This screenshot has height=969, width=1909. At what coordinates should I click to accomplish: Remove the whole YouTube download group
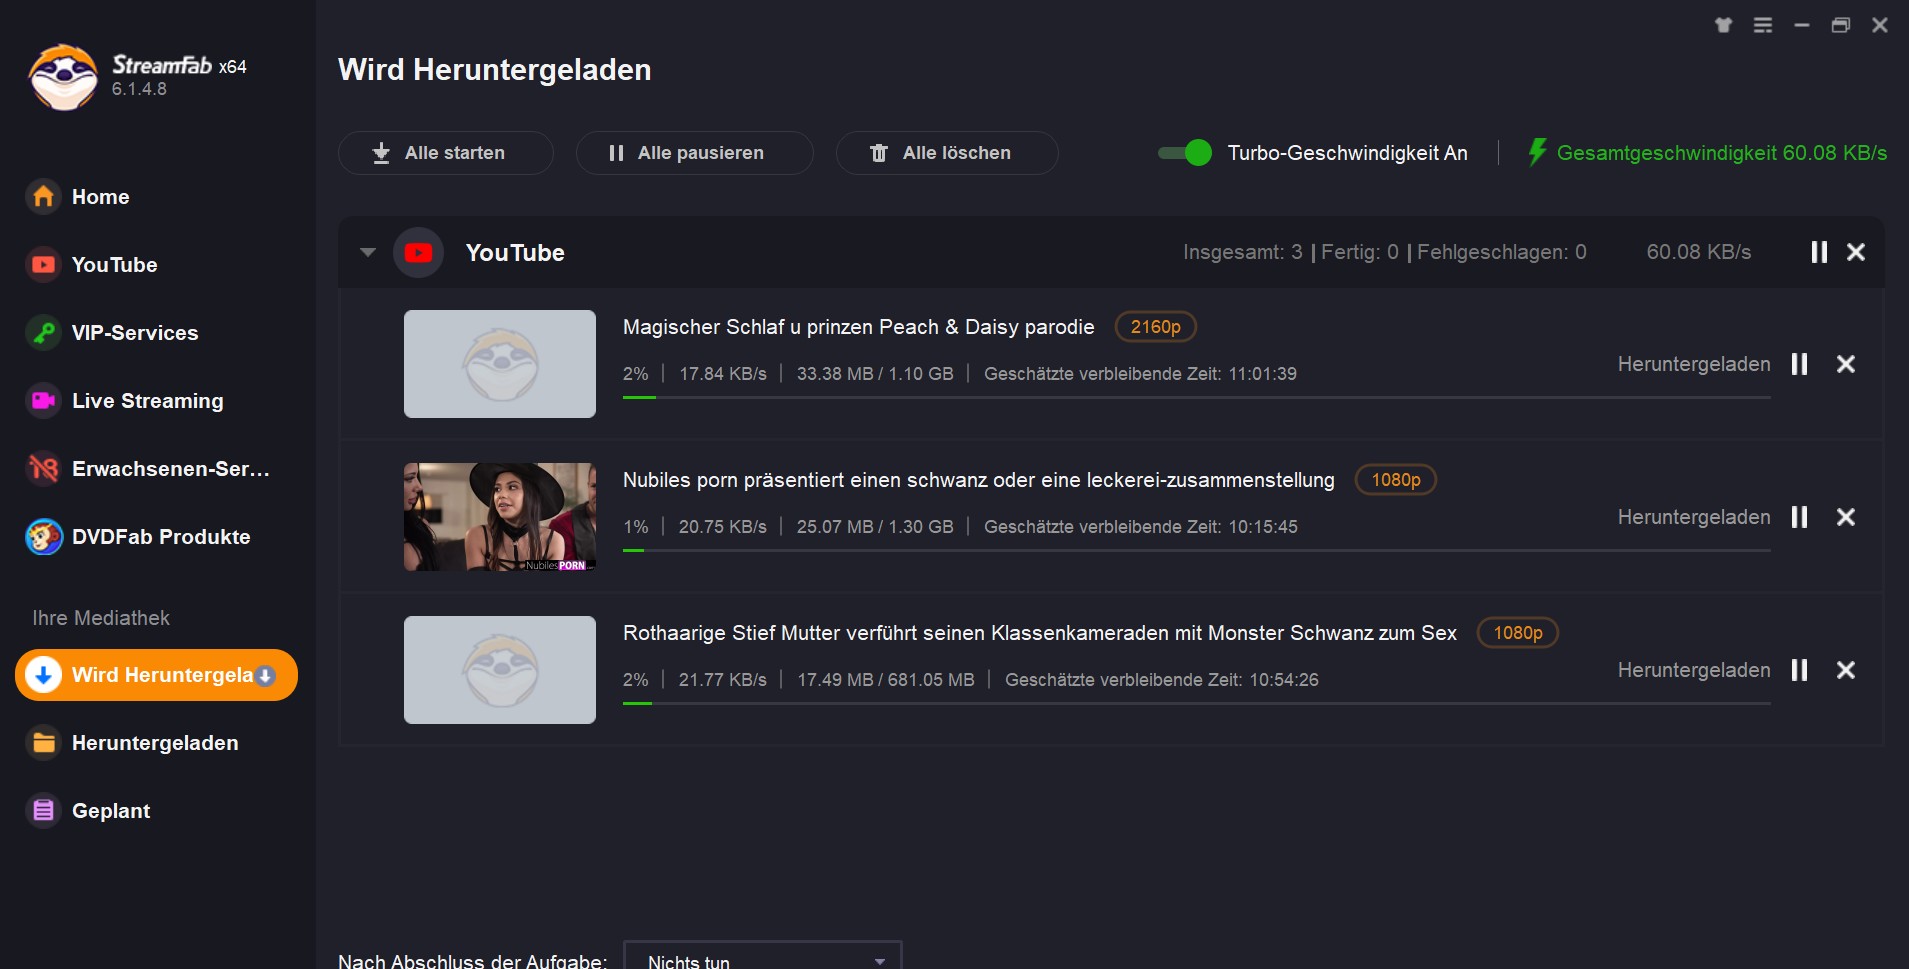click(1856, 252)
